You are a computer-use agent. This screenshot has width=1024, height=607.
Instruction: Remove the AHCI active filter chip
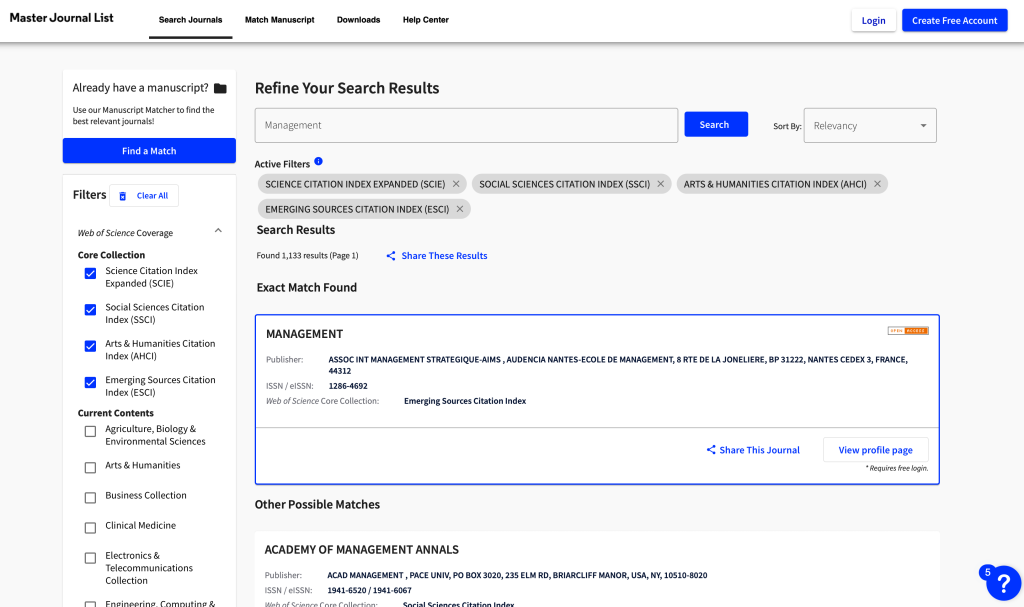[877, 184]
